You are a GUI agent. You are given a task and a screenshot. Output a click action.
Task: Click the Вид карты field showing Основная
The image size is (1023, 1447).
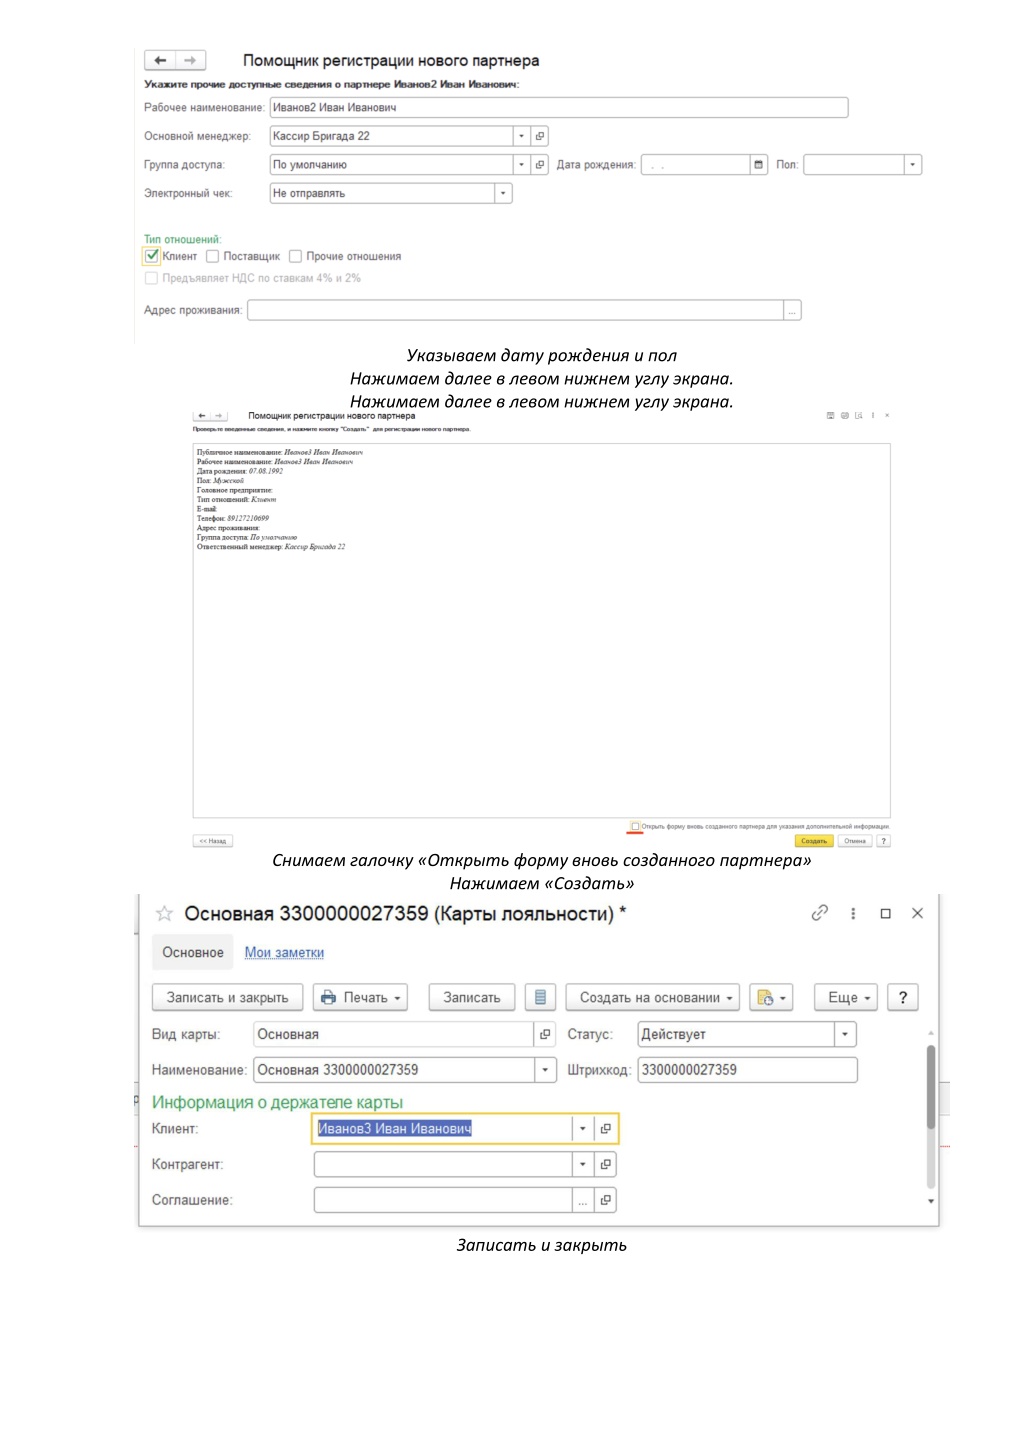pos(394,1034)
